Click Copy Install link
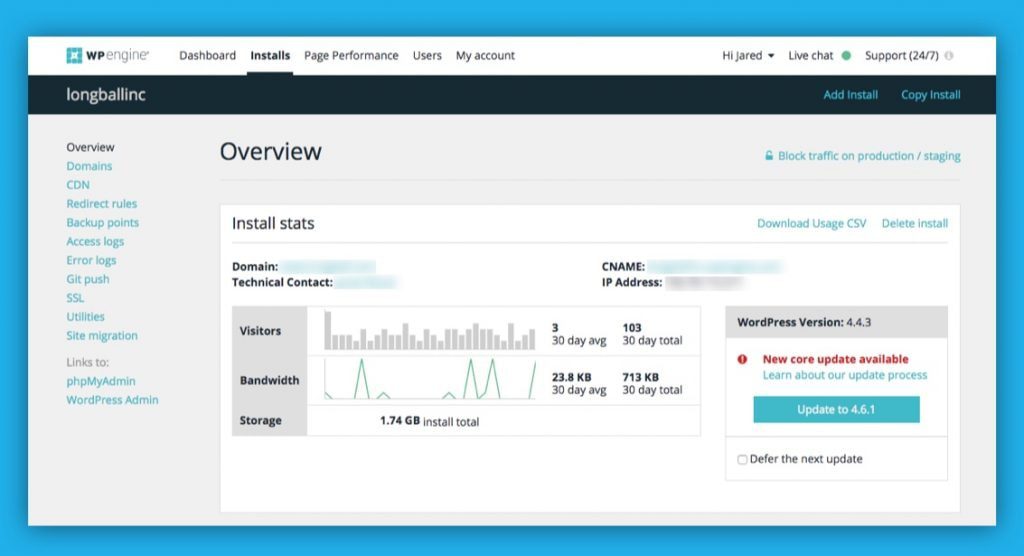The width and height of the screenshot is (1024, 556). (931, 95)
